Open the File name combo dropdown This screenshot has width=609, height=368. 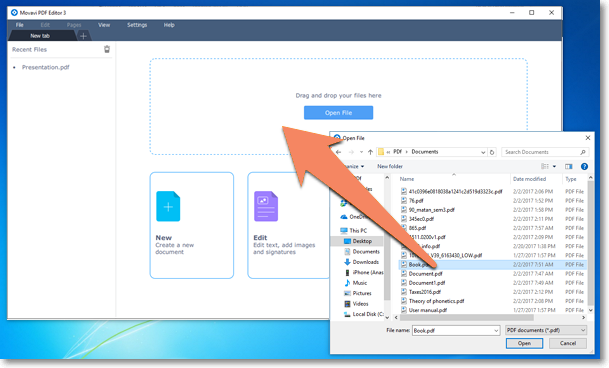pos(496,331)
